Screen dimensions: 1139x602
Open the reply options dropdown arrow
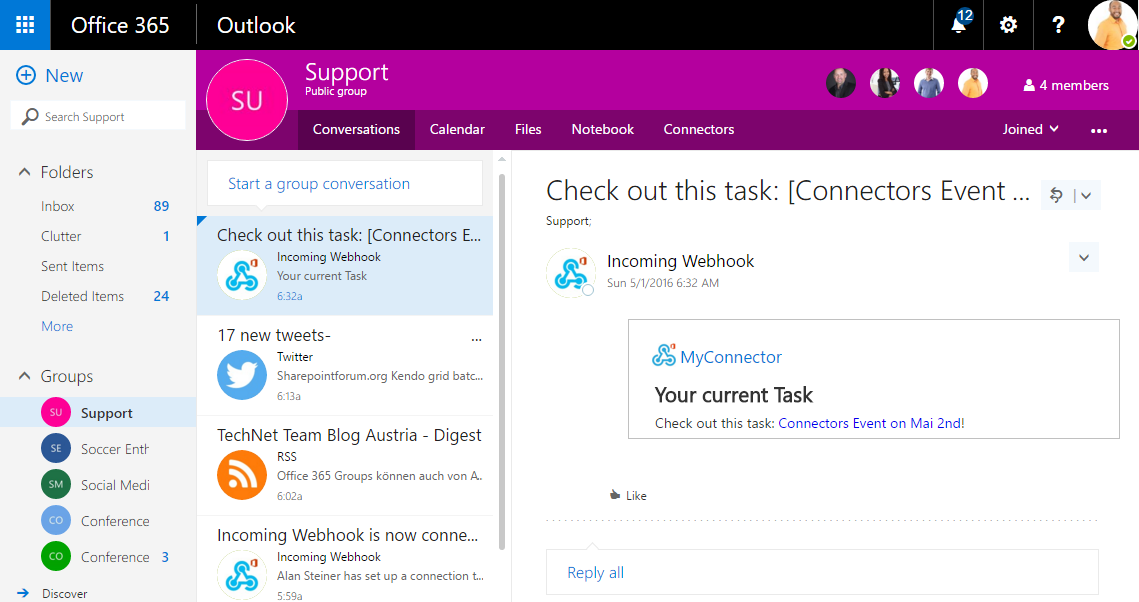pyautogui.click(x=1087, y=195)
